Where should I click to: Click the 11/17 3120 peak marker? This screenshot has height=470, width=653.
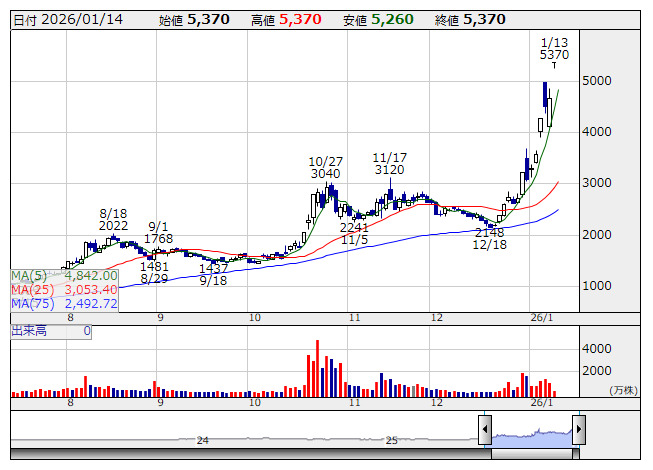(x=388, y=164)
